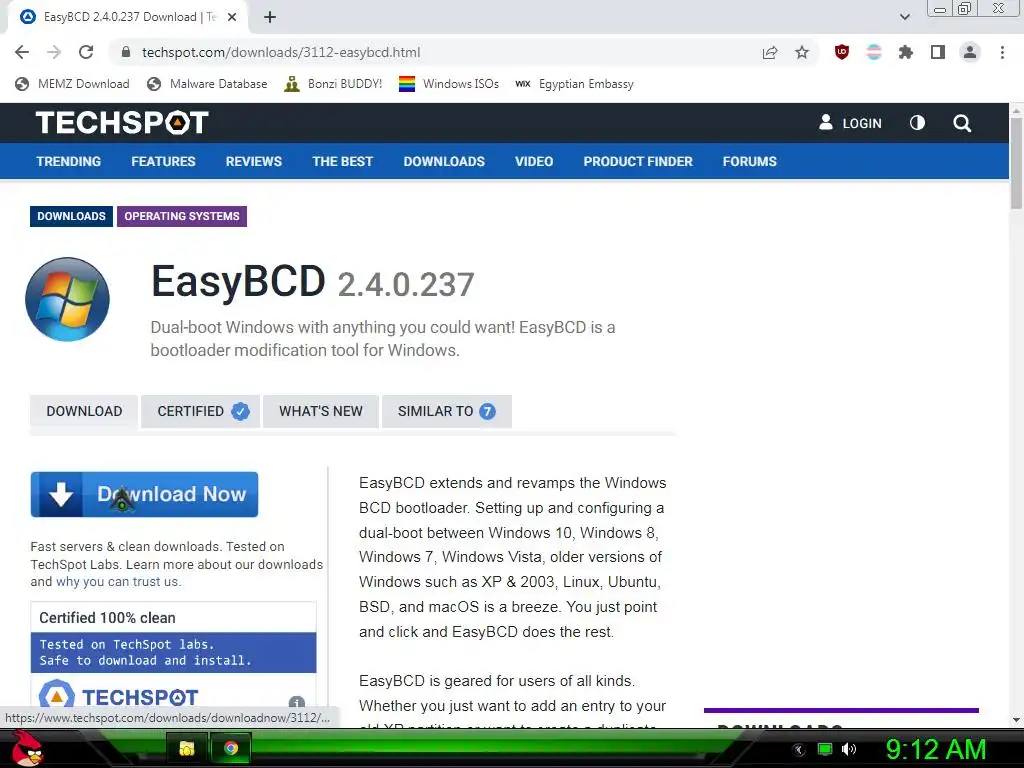The width and height of the screenshot is (1024, 768).
Task: Toggle TechSpot dark mode contrast icon
Action: pyautogui.click(x=917, y=123)
